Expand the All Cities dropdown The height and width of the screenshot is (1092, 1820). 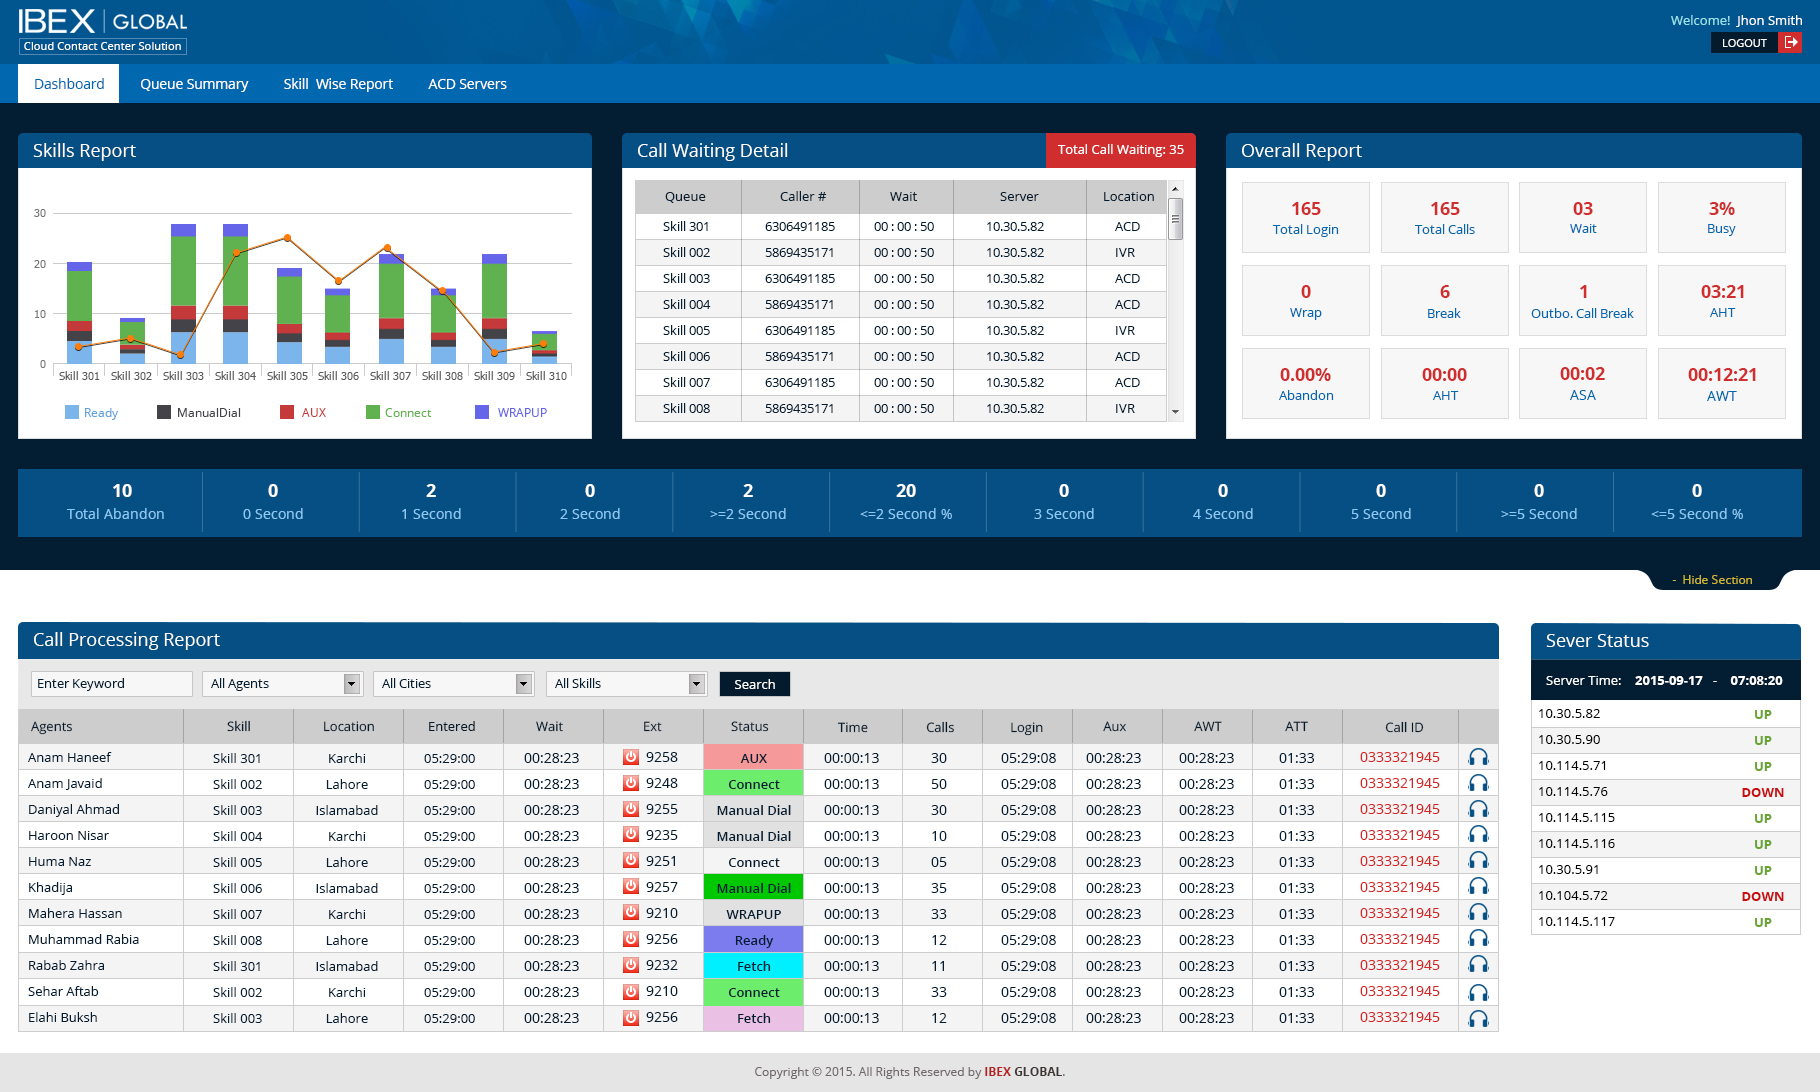pos(455,684)
